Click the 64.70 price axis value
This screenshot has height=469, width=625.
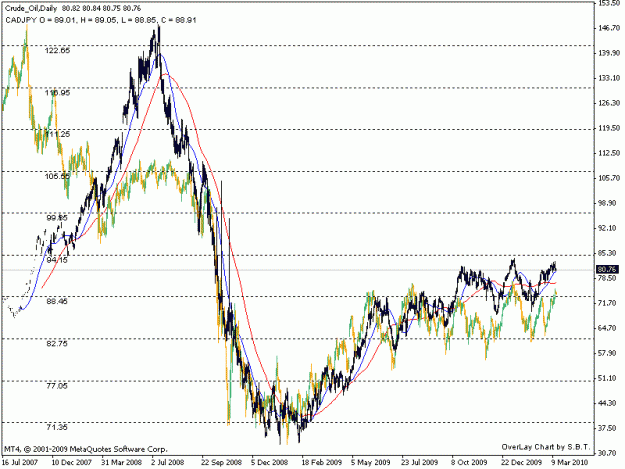(x=609, y=328)
